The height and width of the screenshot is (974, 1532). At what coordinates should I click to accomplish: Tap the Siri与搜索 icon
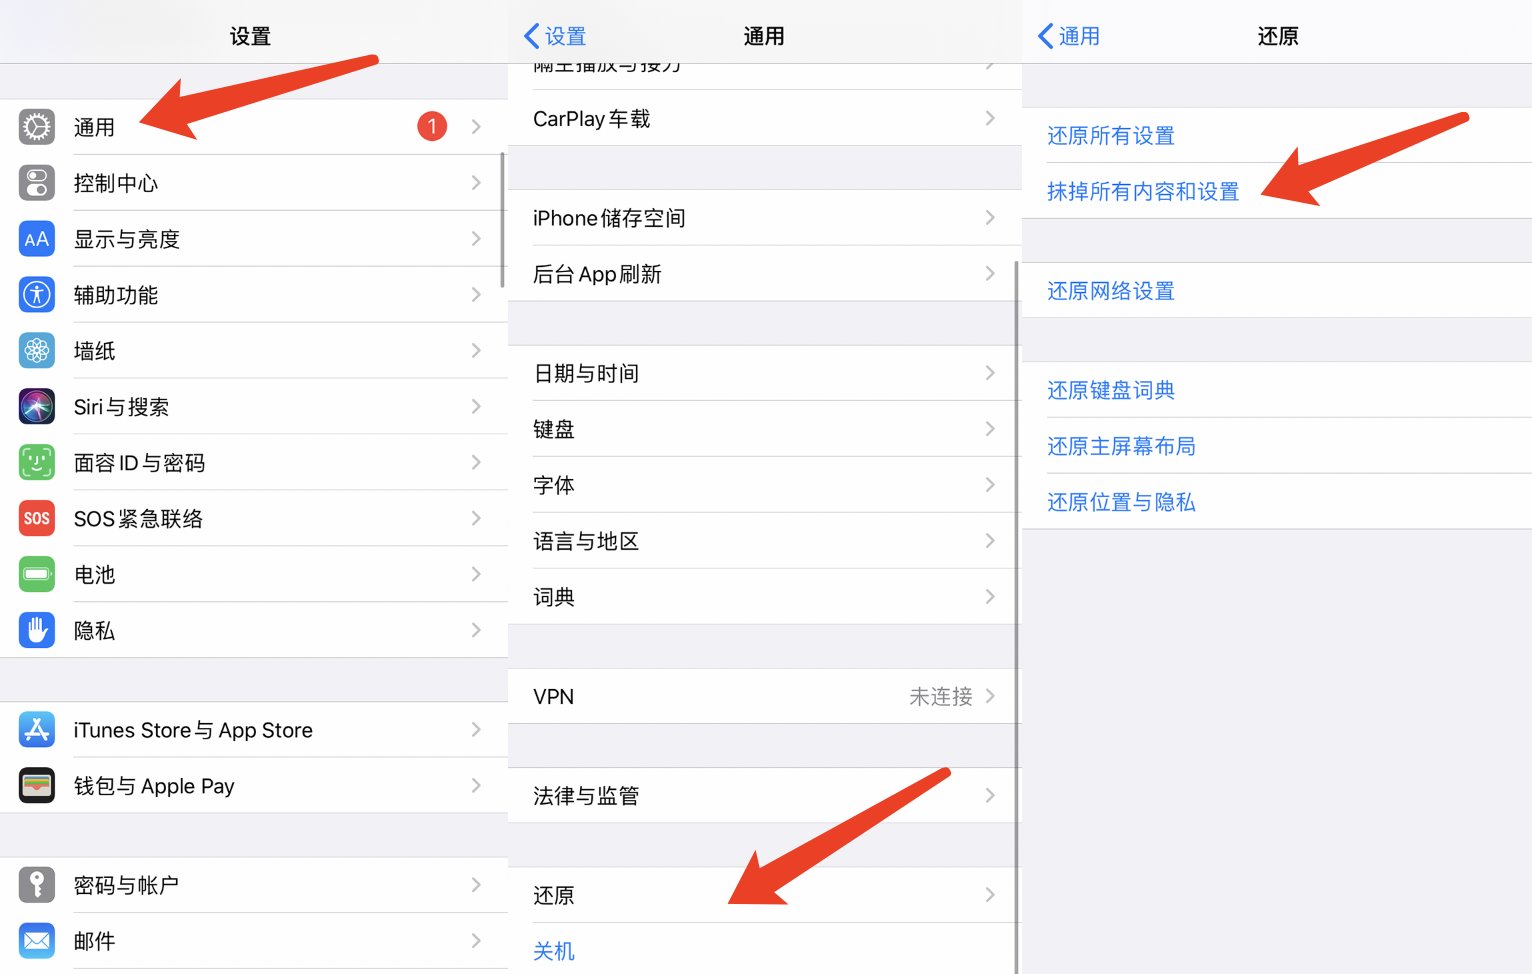[x=37, y=407]
